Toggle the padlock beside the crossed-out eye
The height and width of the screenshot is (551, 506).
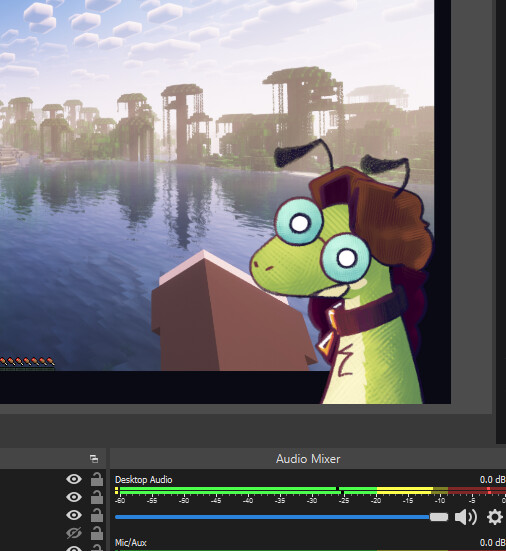pos(97,533)
